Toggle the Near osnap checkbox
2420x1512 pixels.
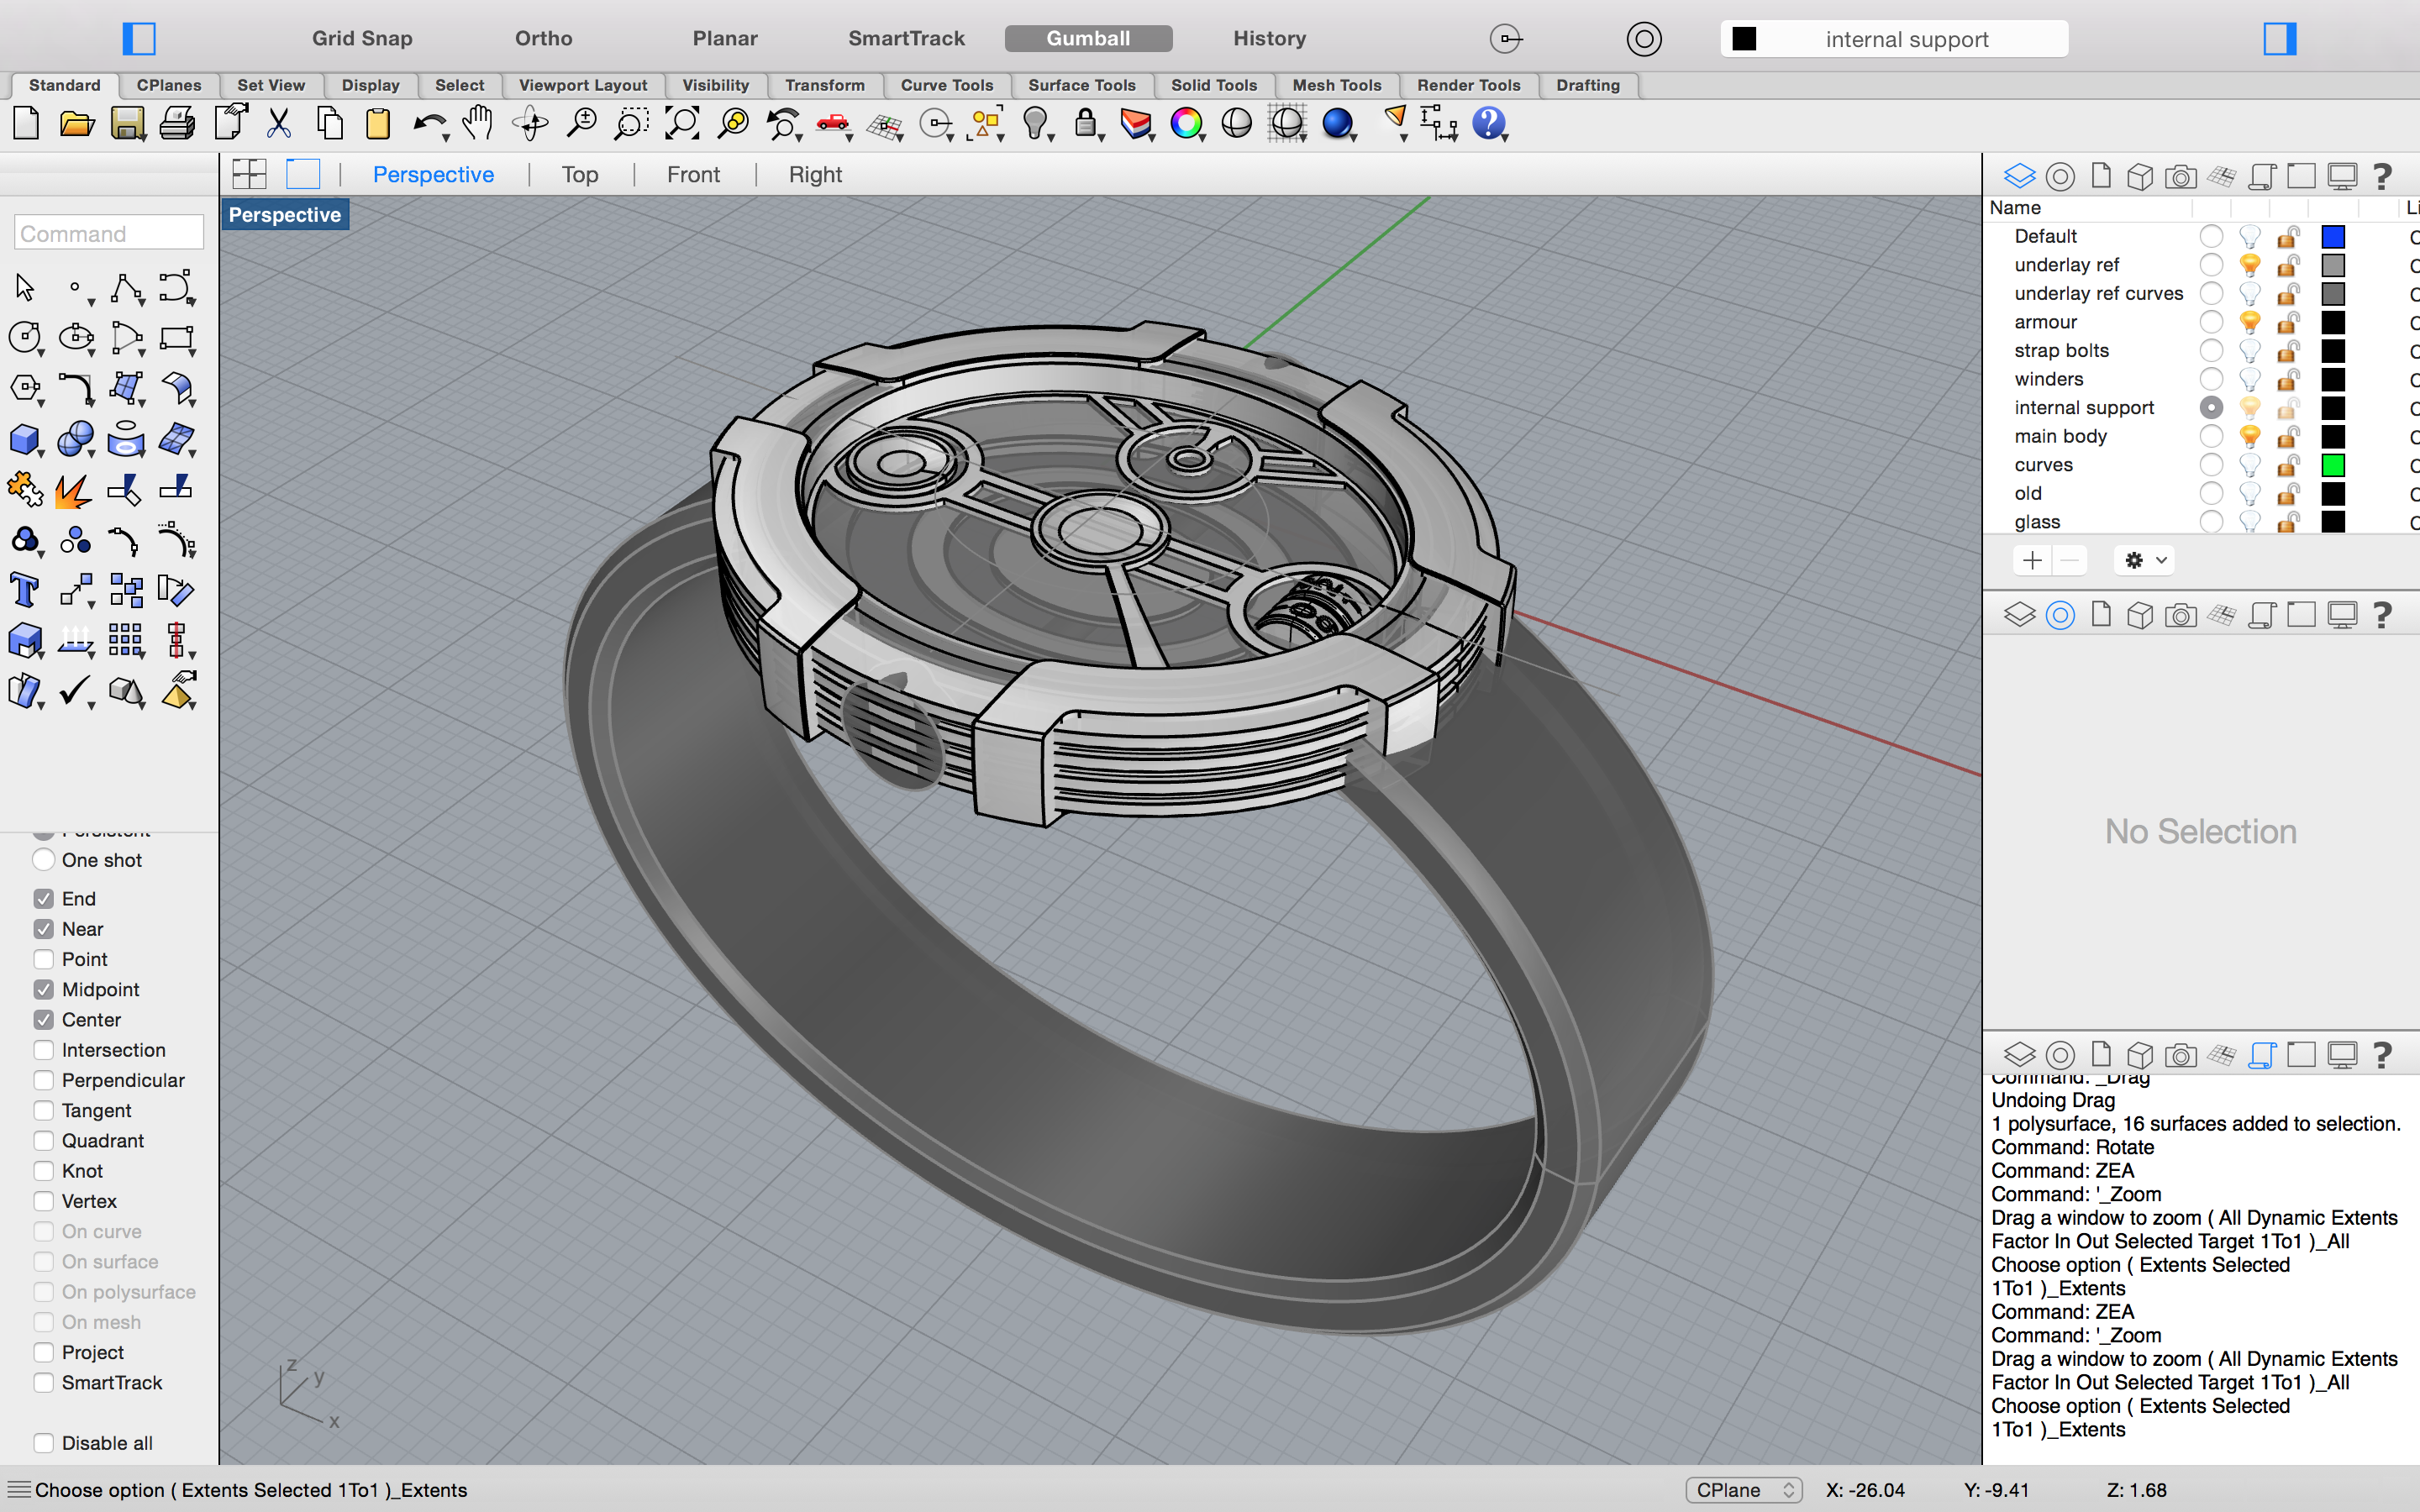(x=43, y=929)
